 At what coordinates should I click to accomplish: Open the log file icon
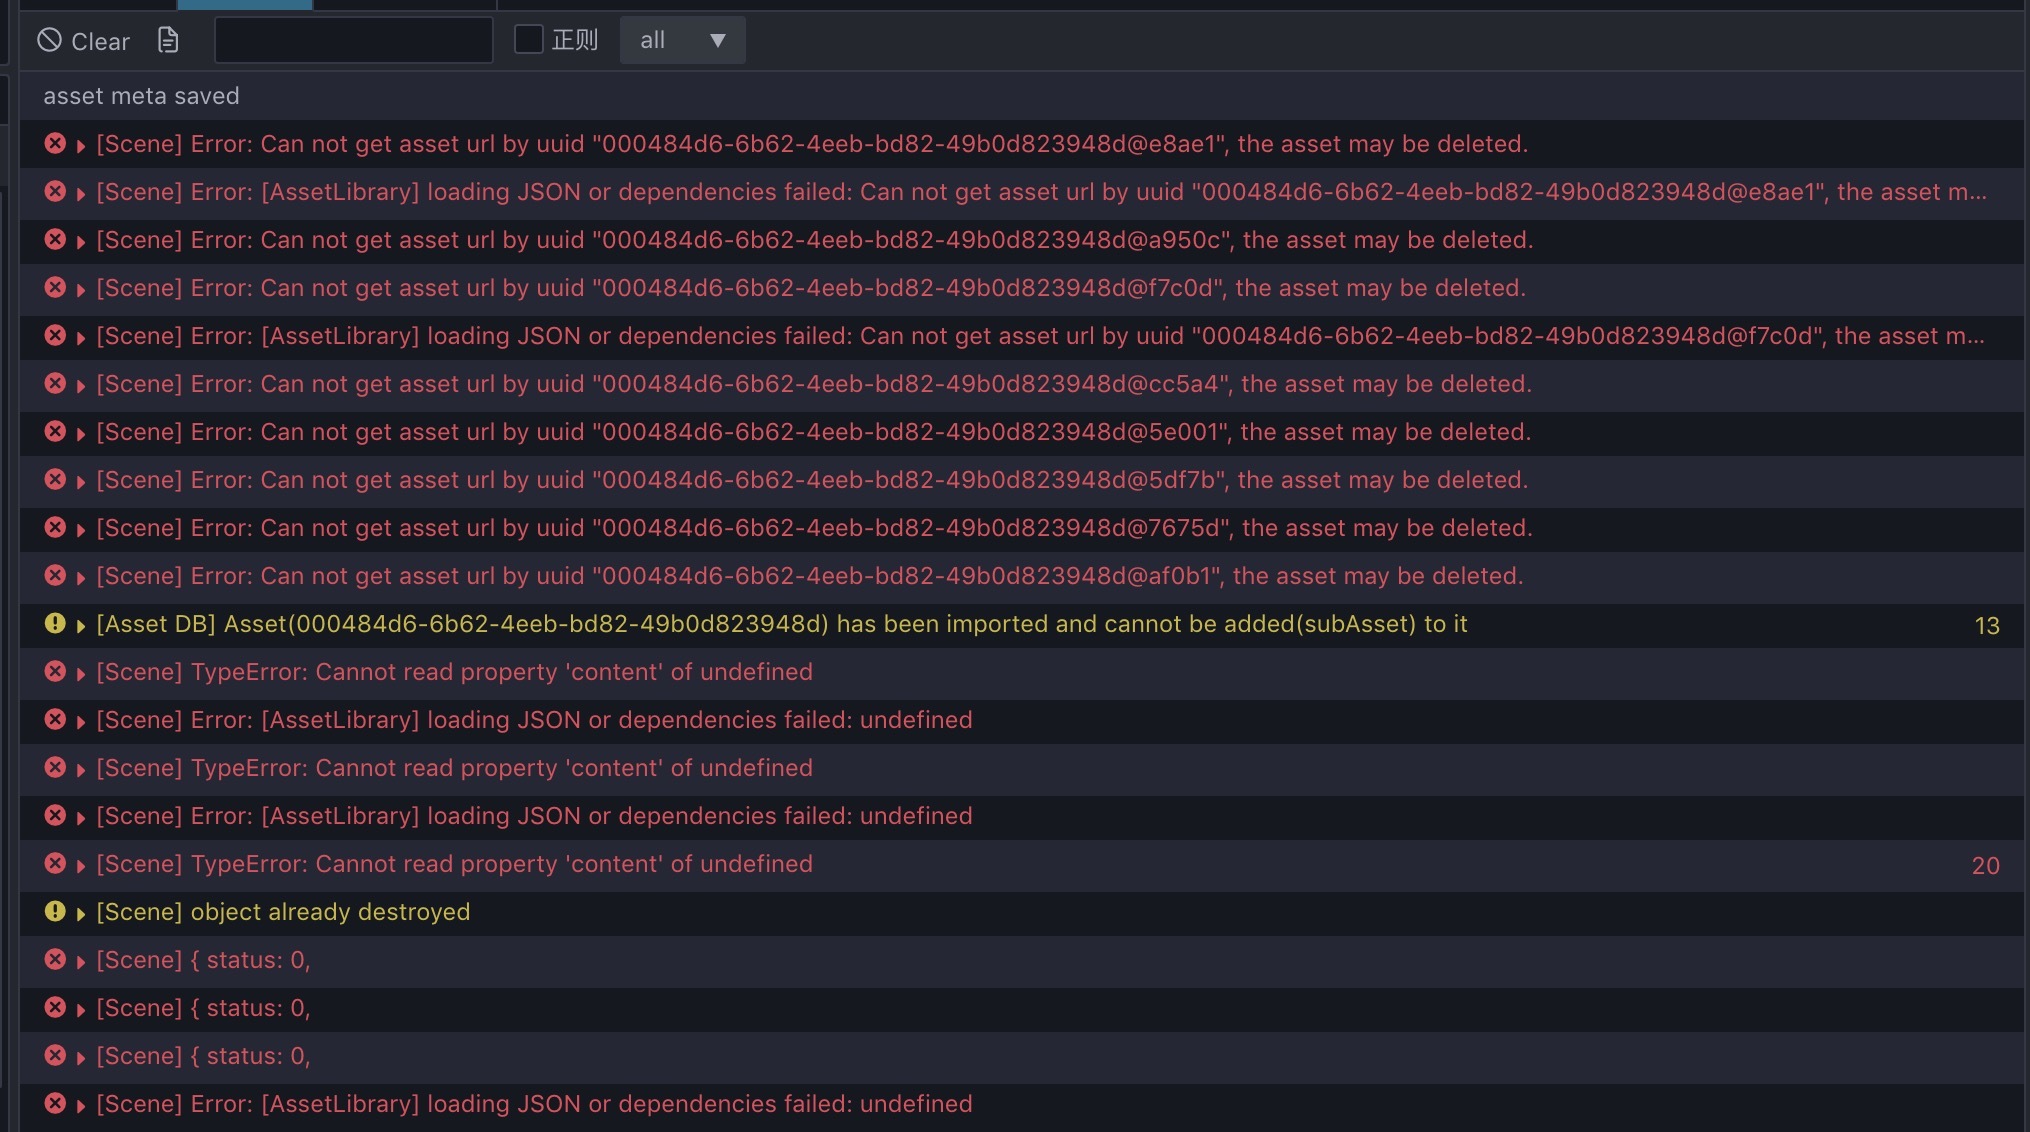click(168, 40)
